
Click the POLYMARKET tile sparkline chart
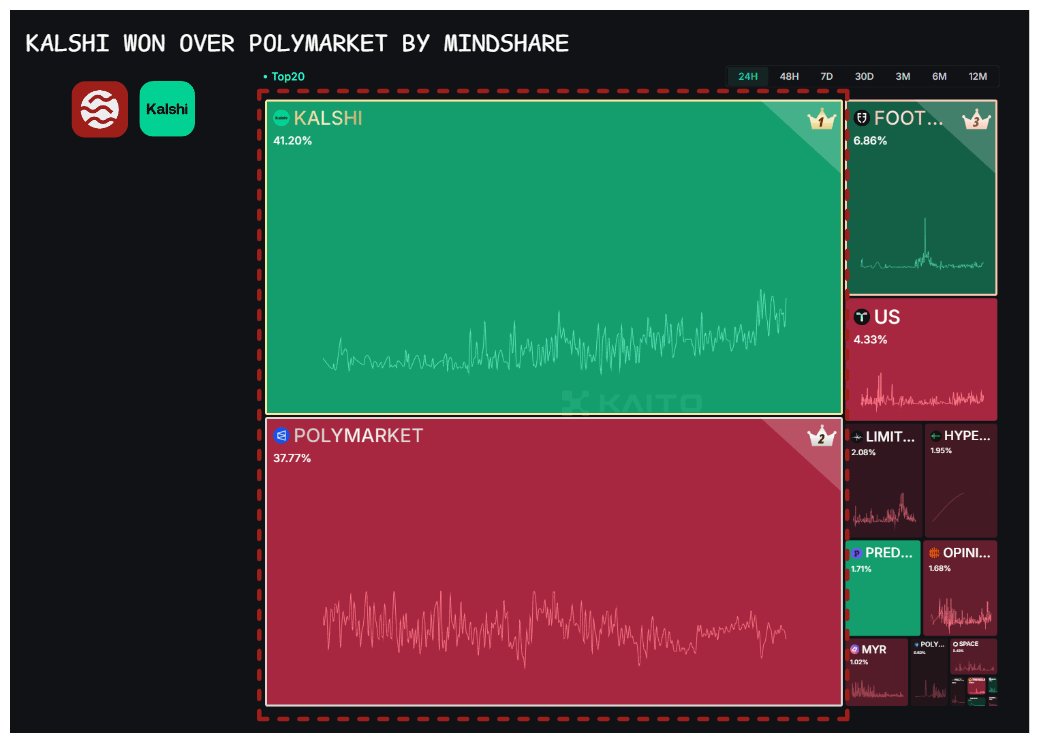tap(555, 628)
